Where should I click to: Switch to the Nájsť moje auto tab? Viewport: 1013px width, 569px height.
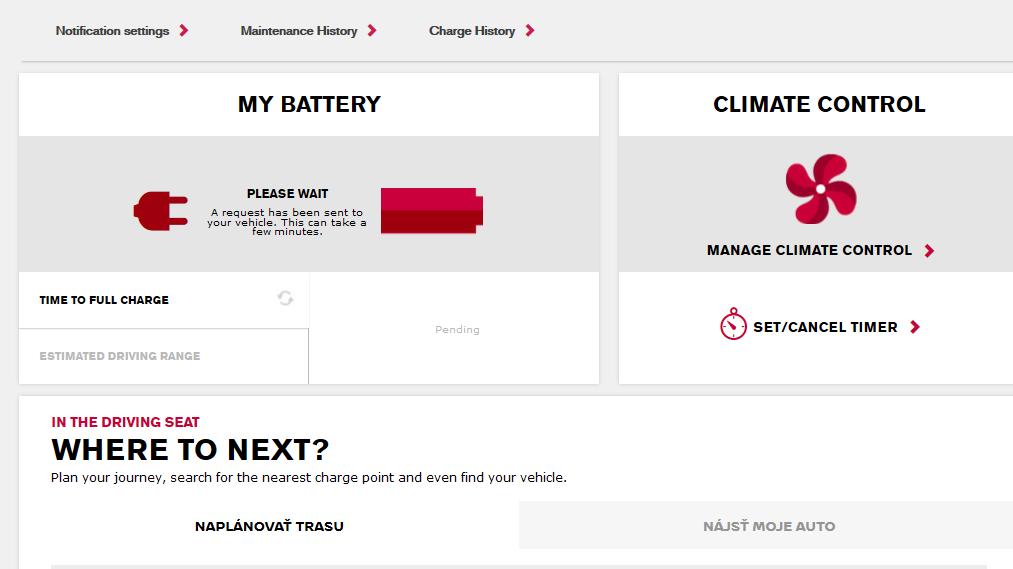point(769,526)
